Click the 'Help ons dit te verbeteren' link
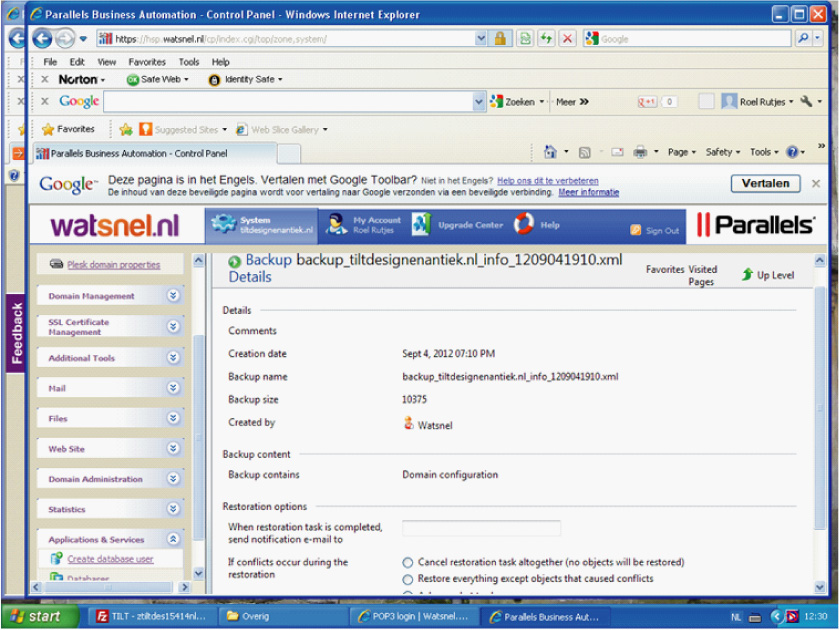This screenshot has width=839, height=630. tap(547, 181)
